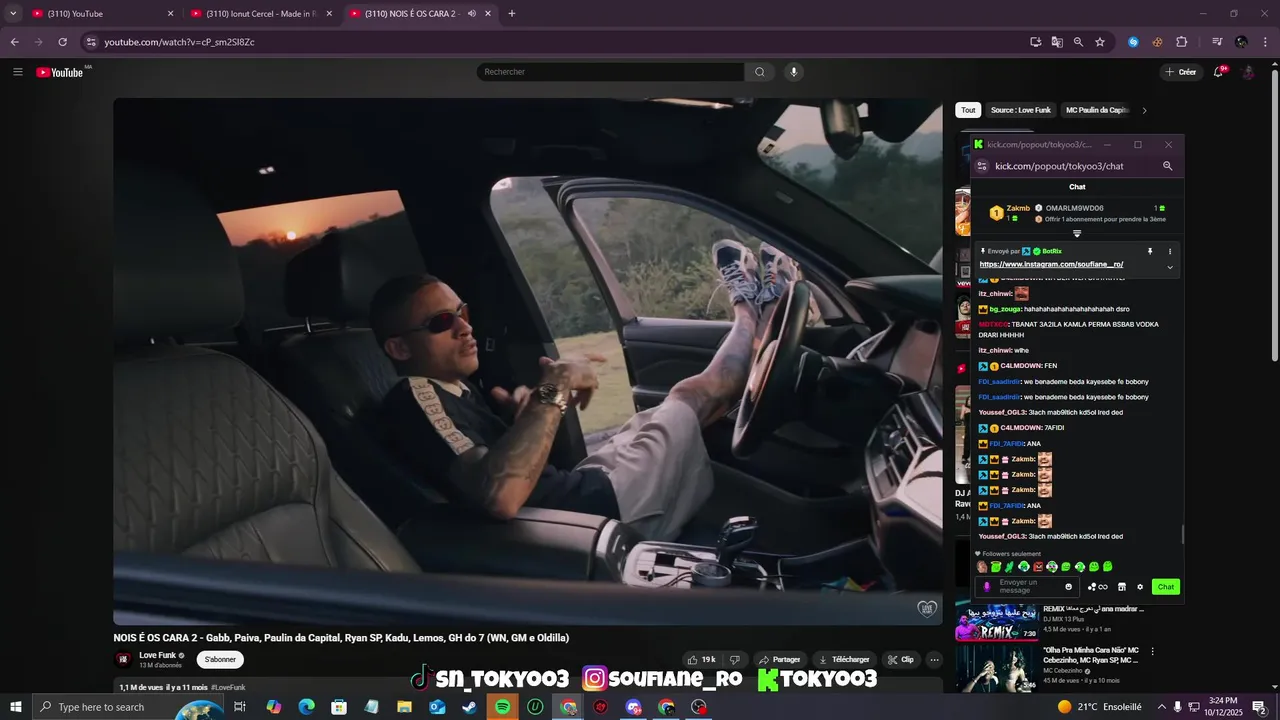Click the zoom magnifier icon in address bar

pyautogui.click(x=1078, y=42)
